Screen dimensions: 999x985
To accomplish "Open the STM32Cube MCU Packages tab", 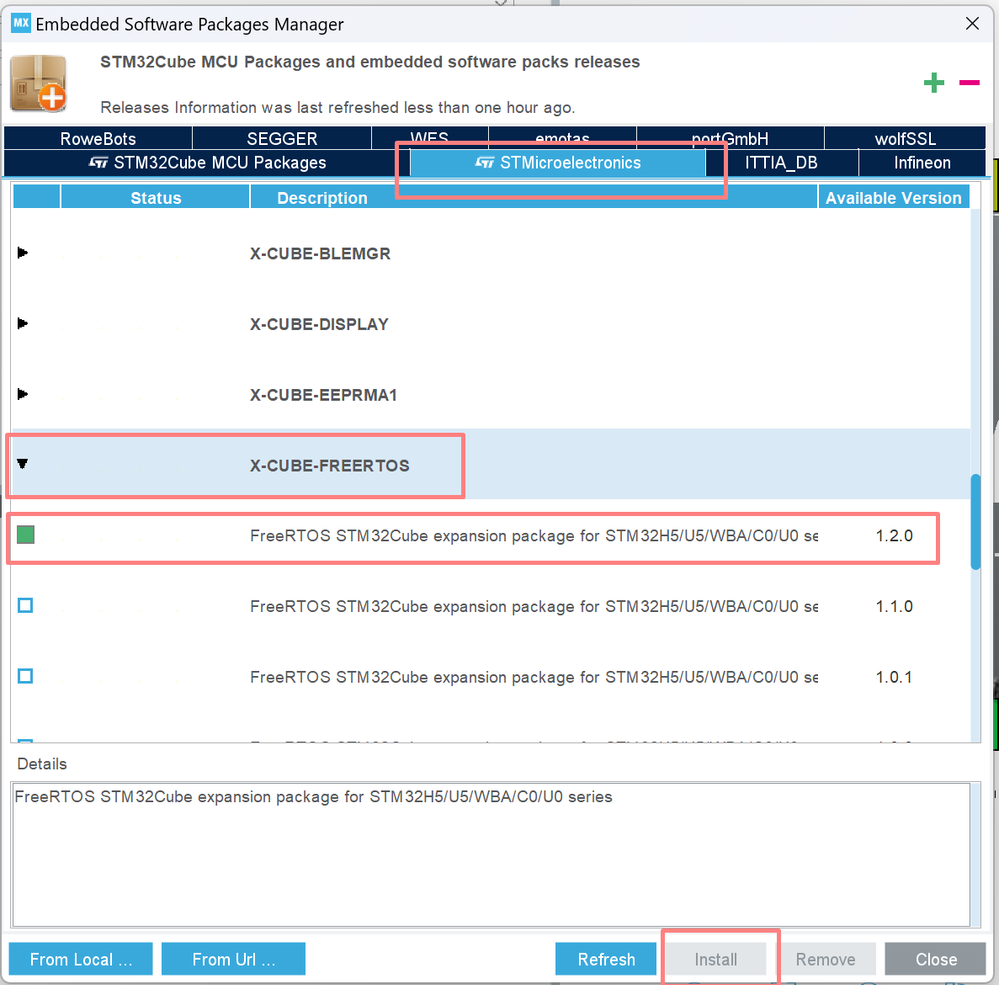I will point(207,162).
